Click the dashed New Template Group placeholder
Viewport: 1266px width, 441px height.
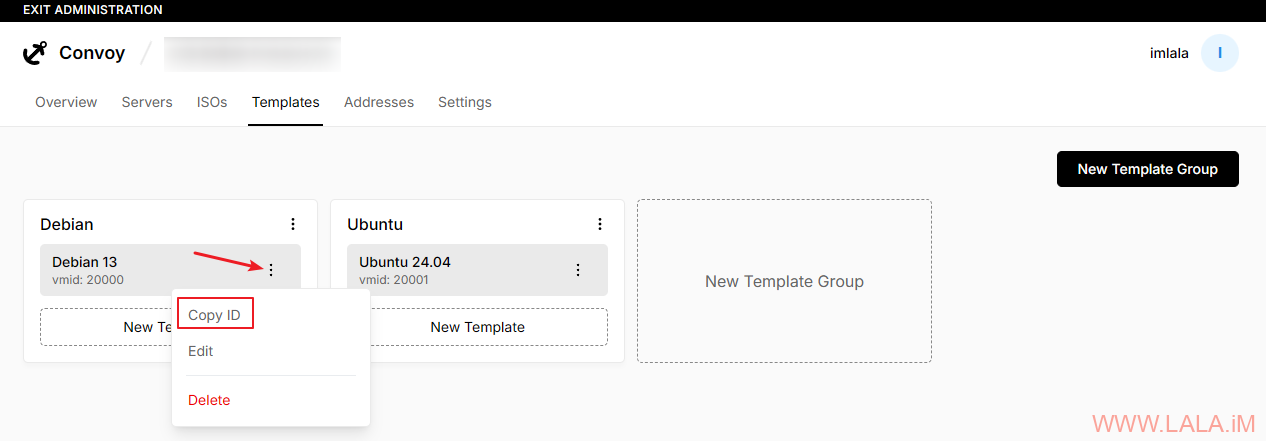[784, 281]
